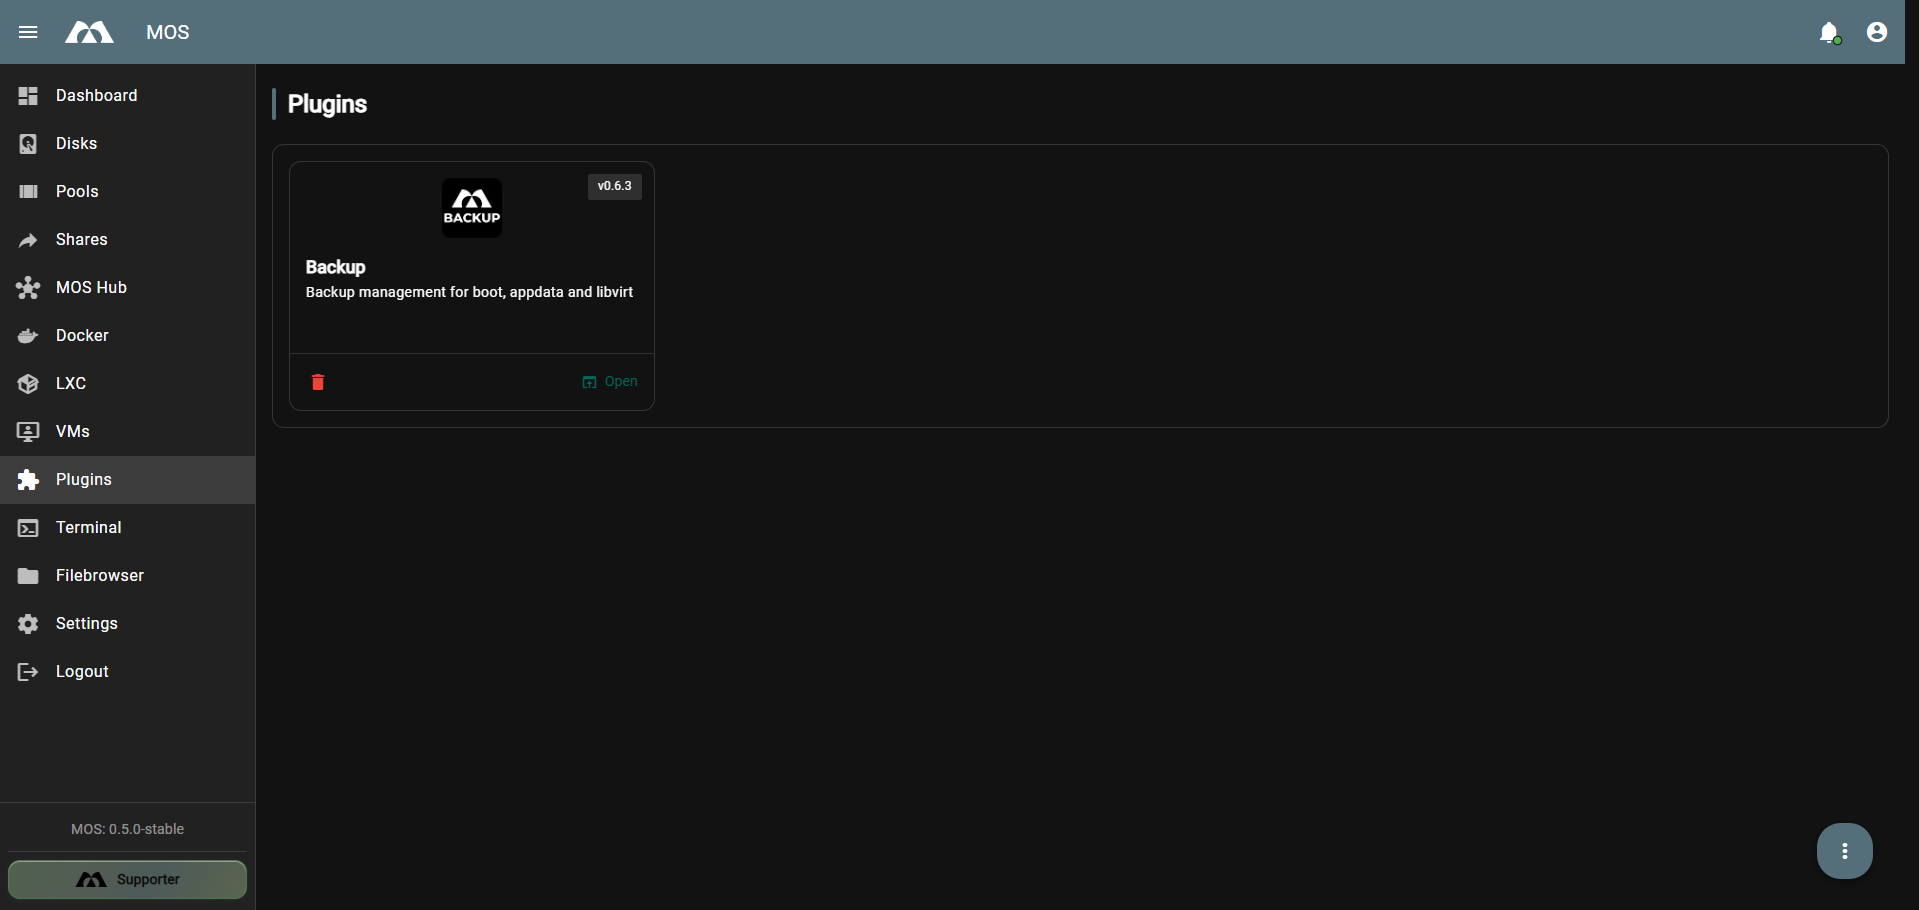Click the Backup plugin logo thumbnail

[x=472, y=208]
